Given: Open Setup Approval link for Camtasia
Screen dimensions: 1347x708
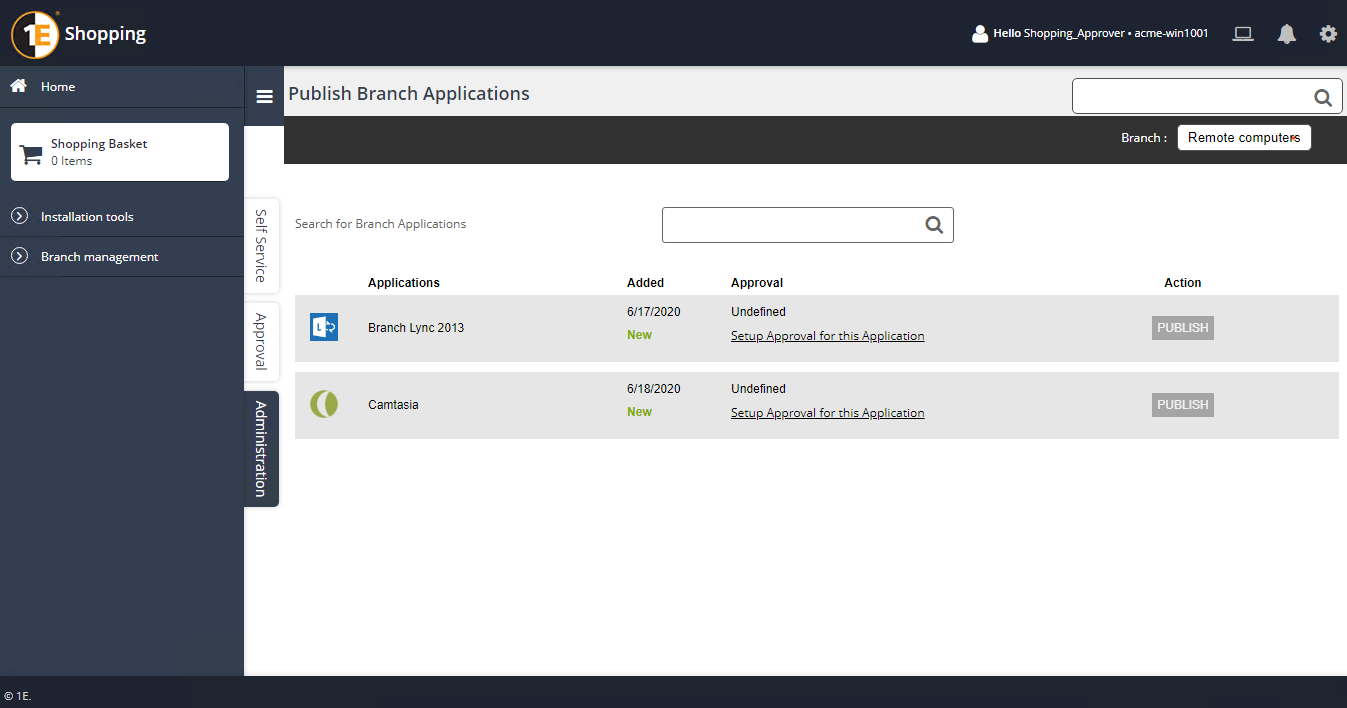Looking at the screenshot, I should coord(827,413).
